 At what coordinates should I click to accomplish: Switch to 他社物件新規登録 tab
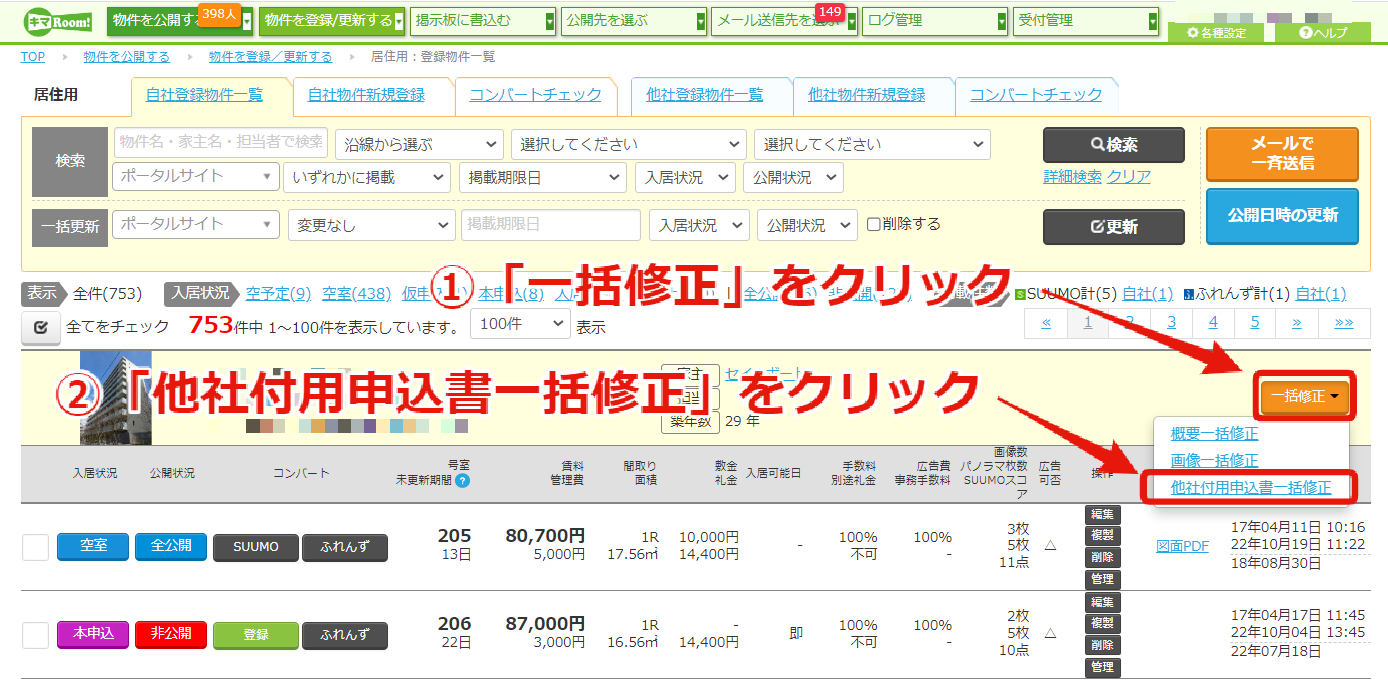[x=866, y=95]
